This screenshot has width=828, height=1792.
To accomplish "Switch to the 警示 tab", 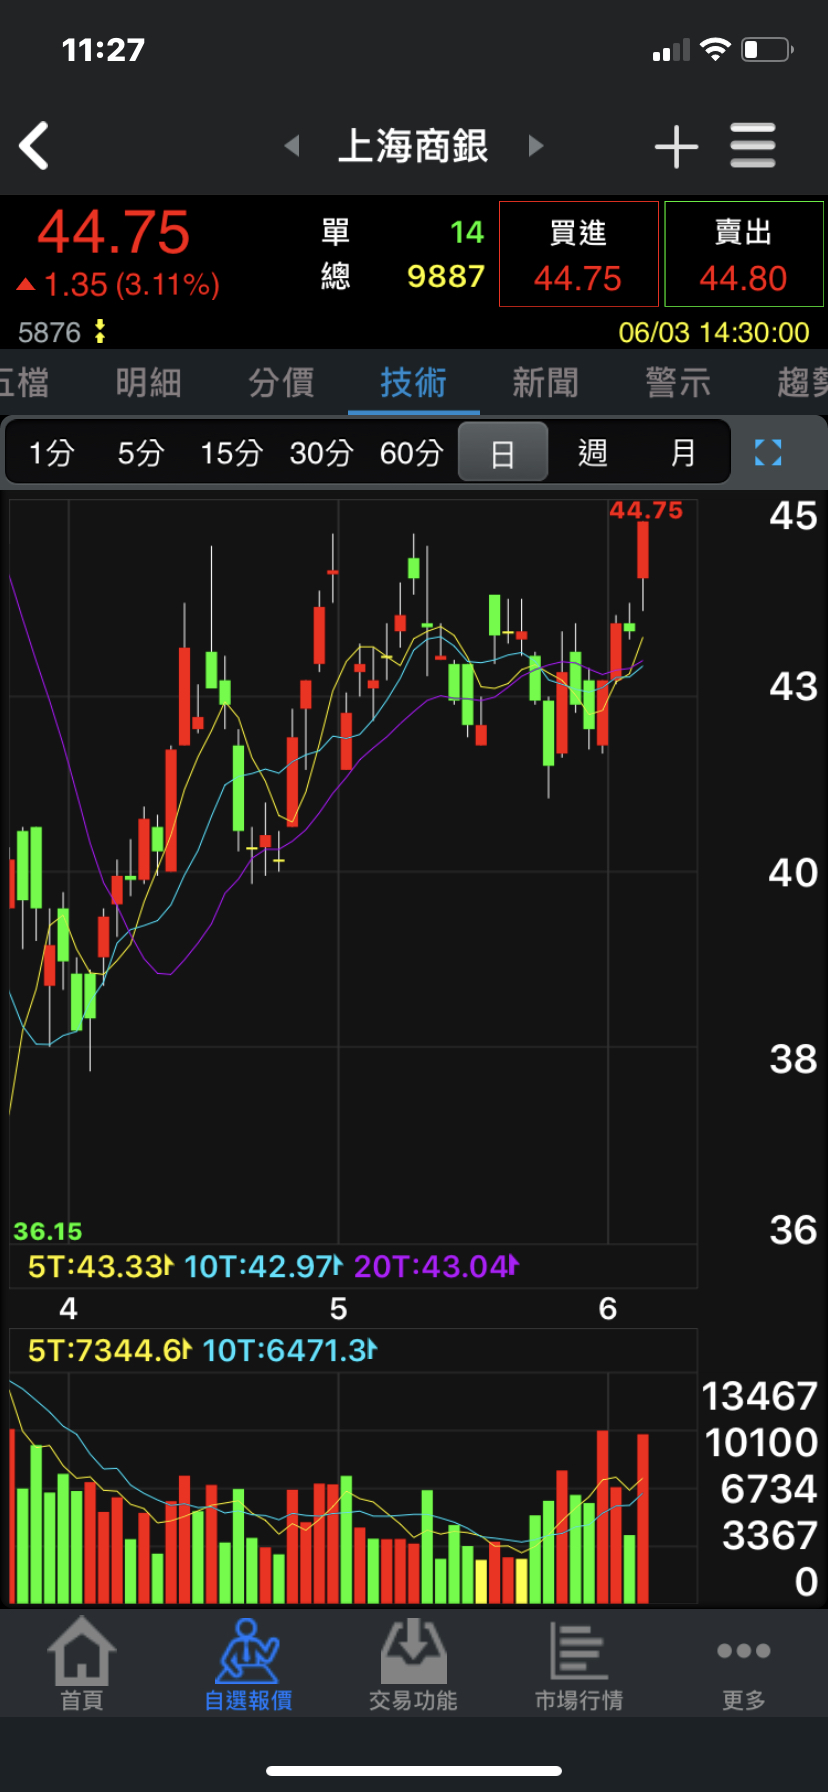I will [x=678, y=382].
